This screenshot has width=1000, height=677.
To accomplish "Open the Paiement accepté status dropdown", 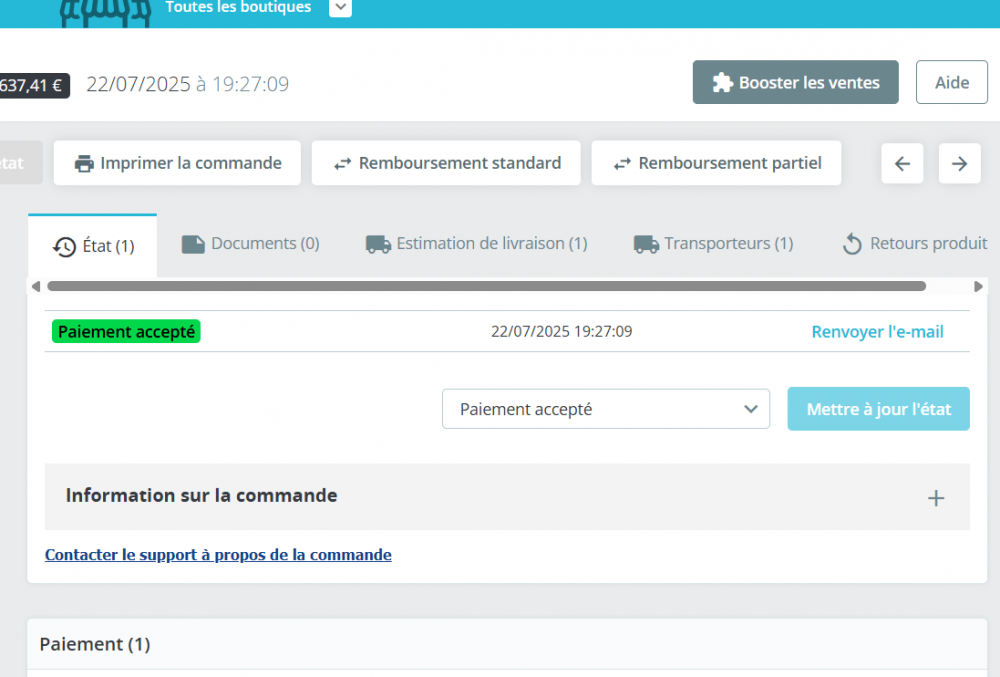I will click(x=605, y=409).
